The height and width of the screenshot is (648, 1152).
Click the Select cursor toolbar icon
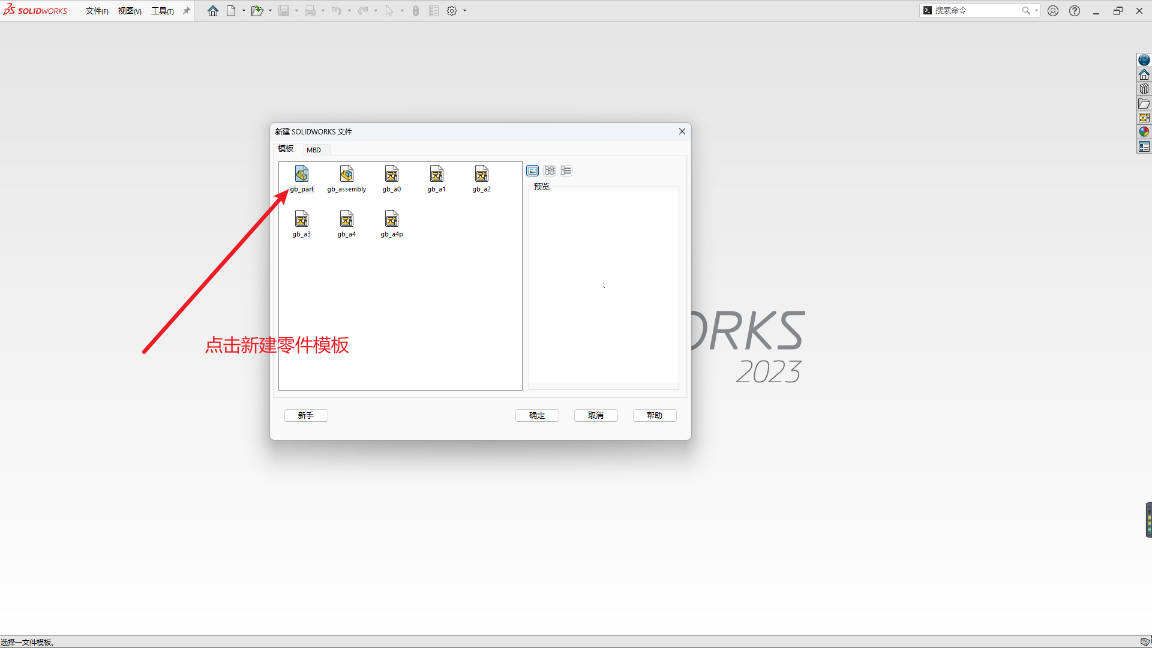[389, 11]
